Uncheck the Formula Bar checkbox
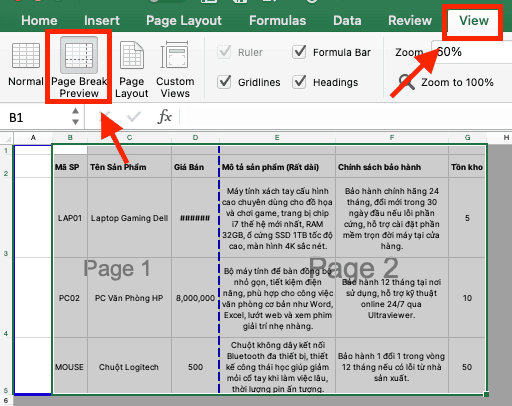This screenshot has height=406, width=512. pyautogui.click(x=299, y=52)
